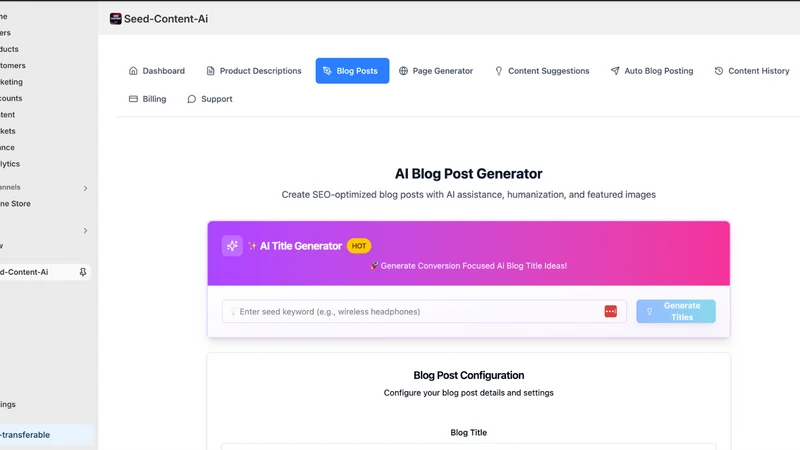This screenshot has width=800, height=450.
Task: Expand the sales channels chevron in sidebar
Action: tap(85, 188)
